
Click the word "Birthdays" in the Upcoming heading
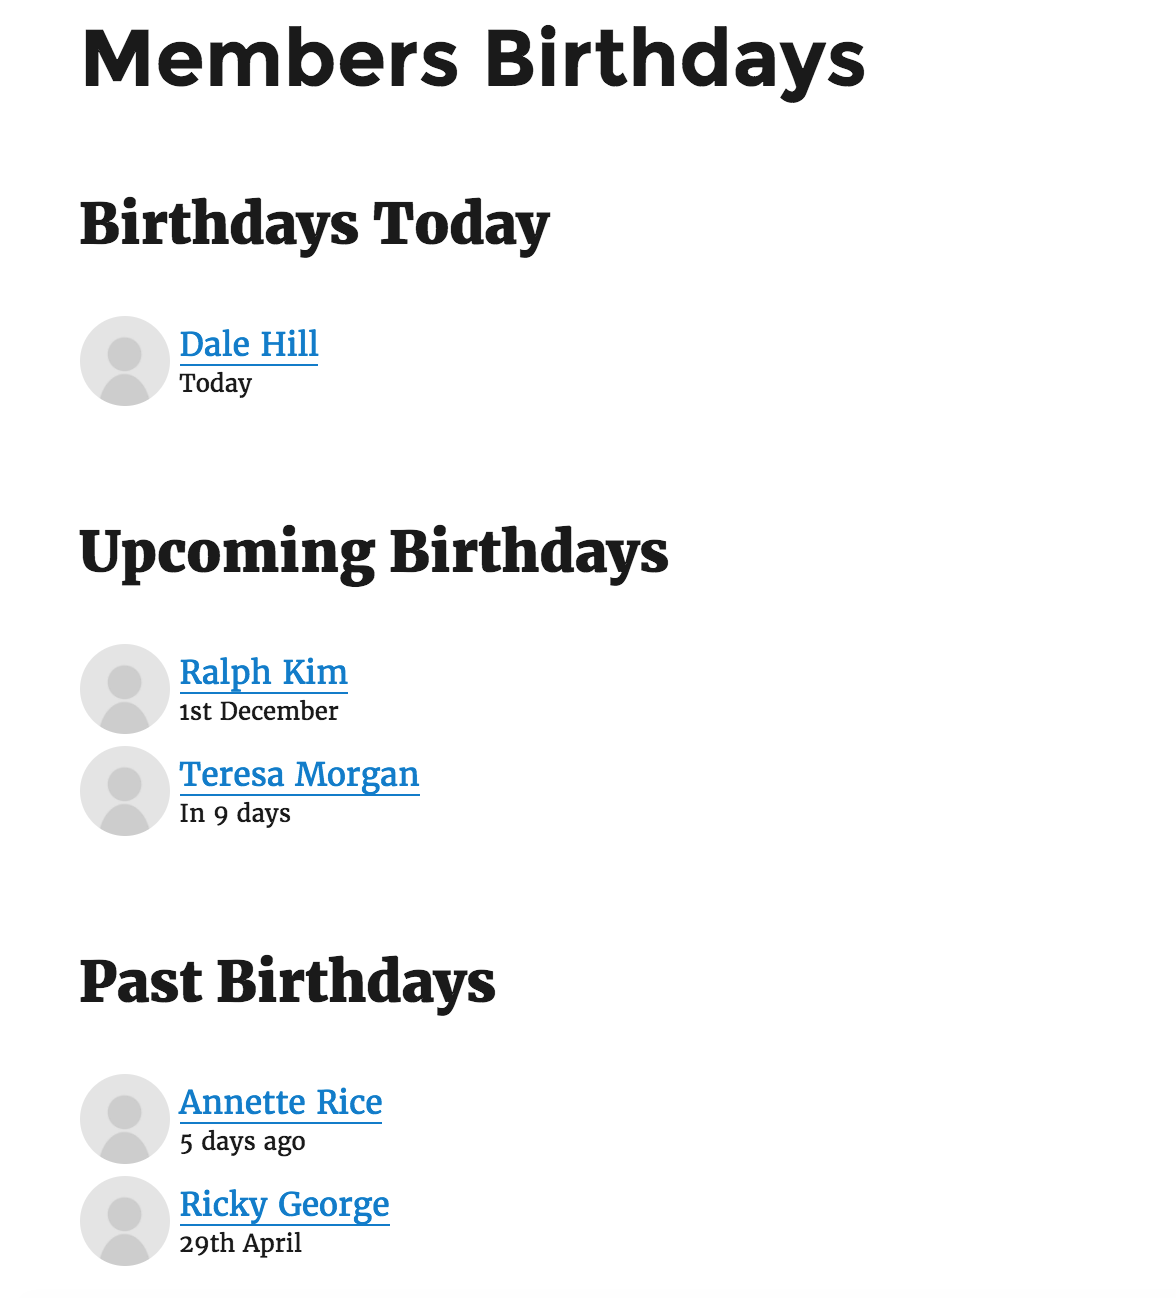[529, 551]
